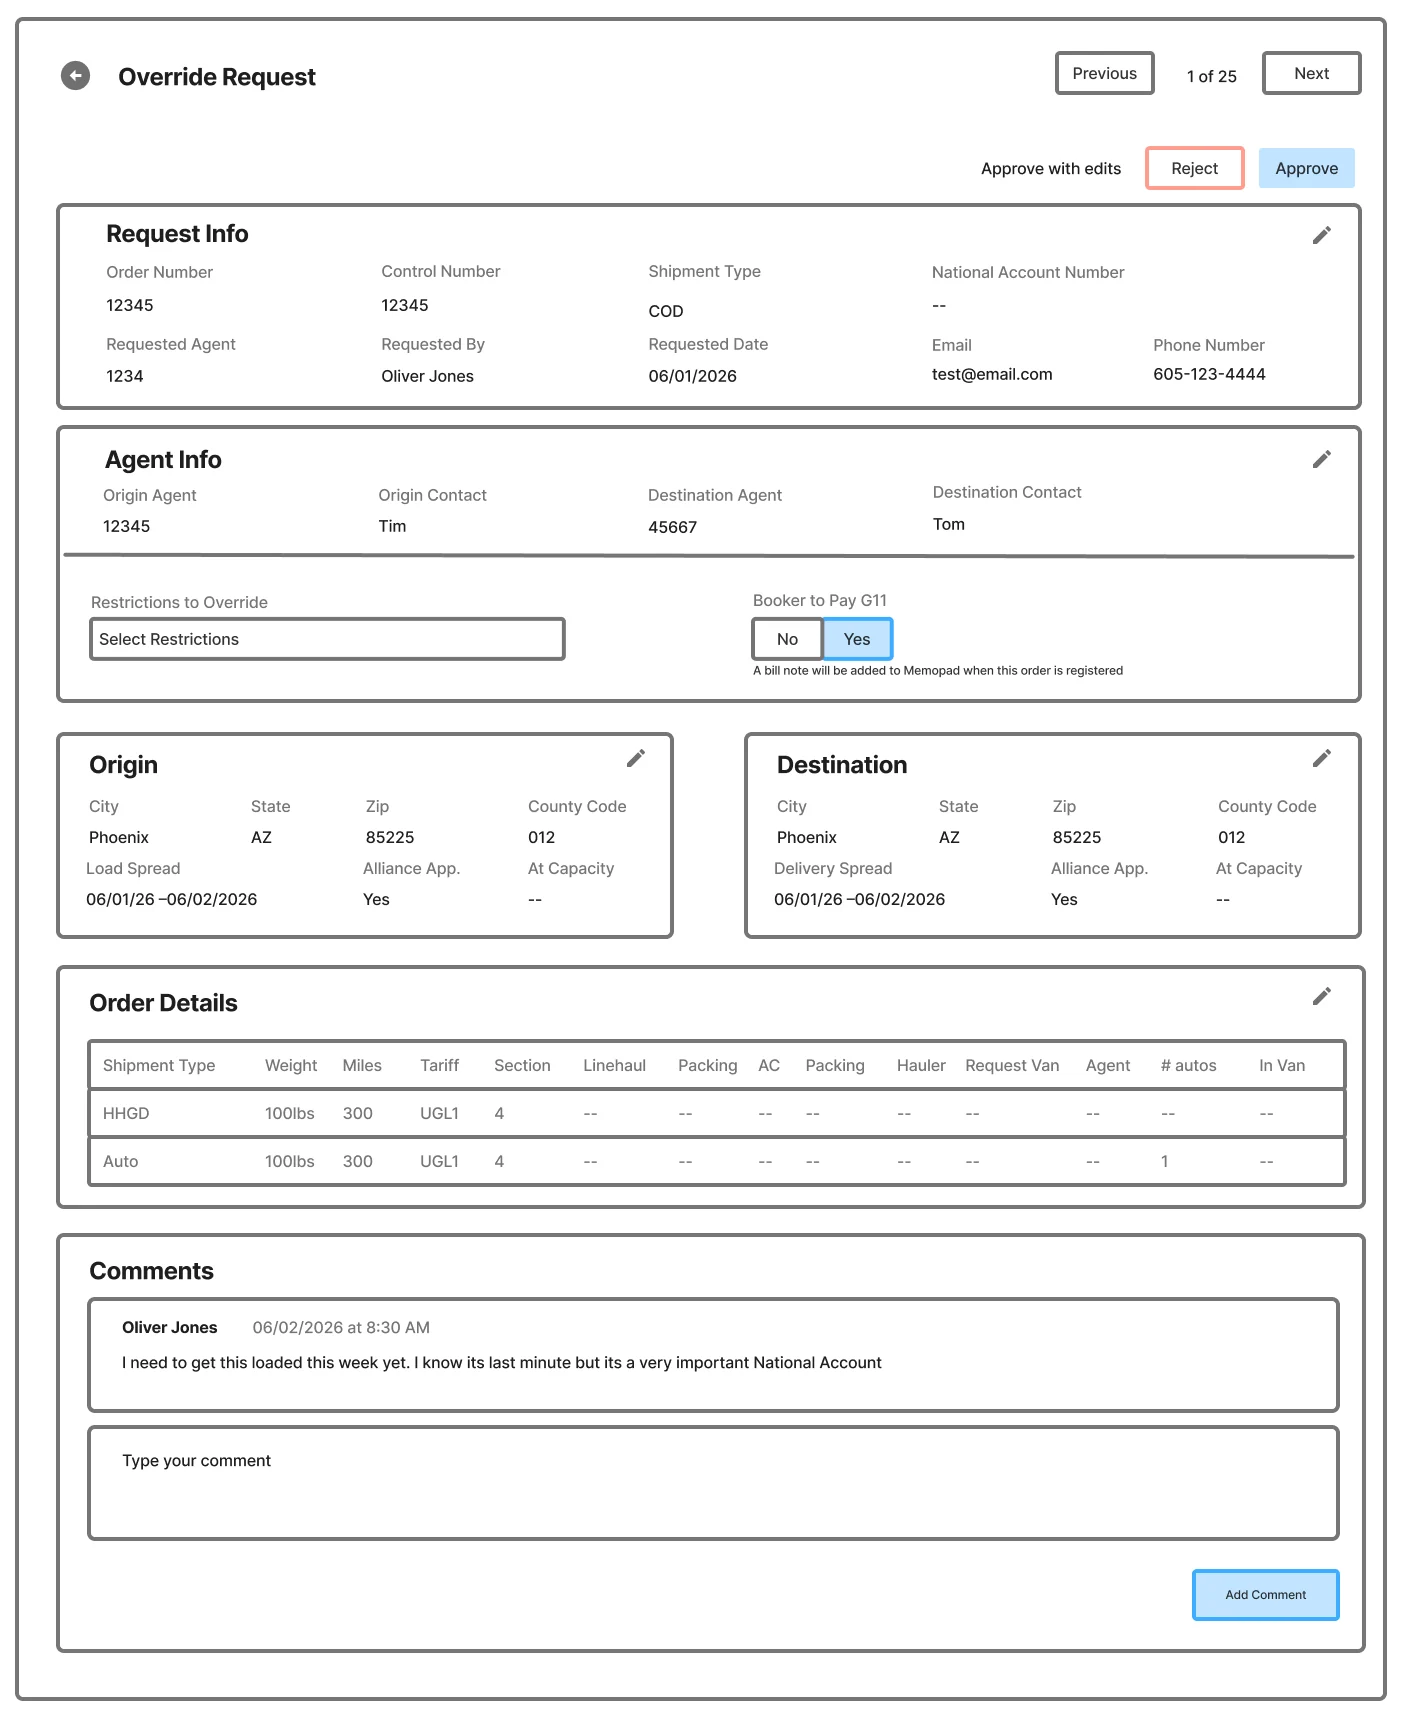Click Requested Agent value 1234
Image resolution: width=1410 pixels, height=1720 pixels.
[x=125, y=376]
